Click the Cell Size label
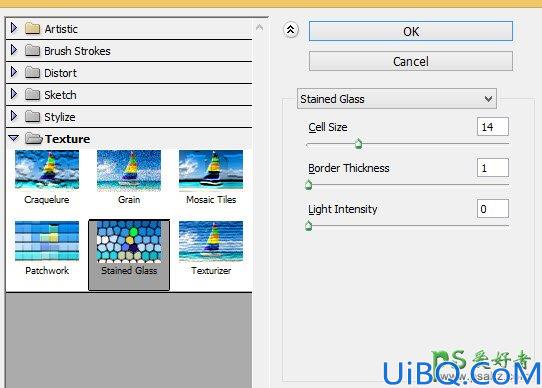This screenshot has height=388, width=542. [328, 127]
